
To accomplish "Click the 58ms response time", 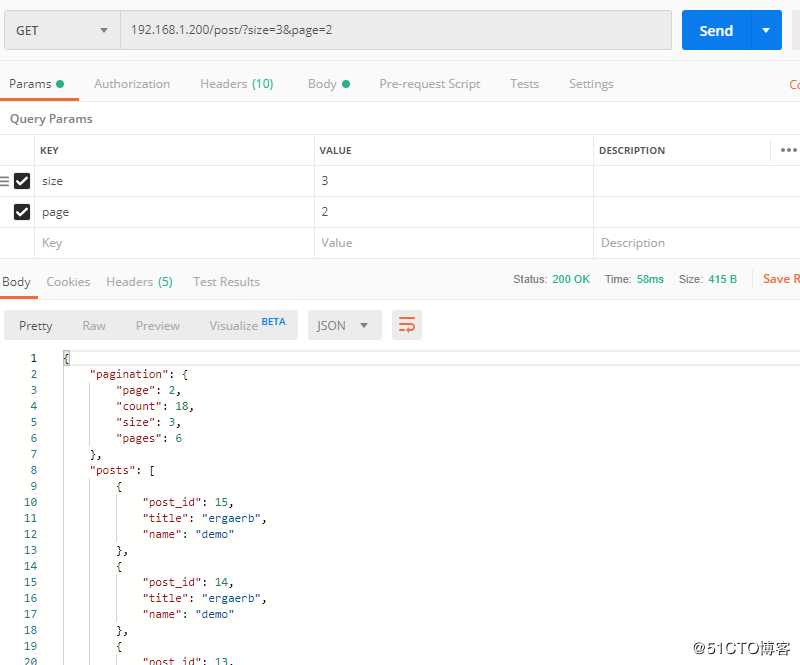I will 650,279.
